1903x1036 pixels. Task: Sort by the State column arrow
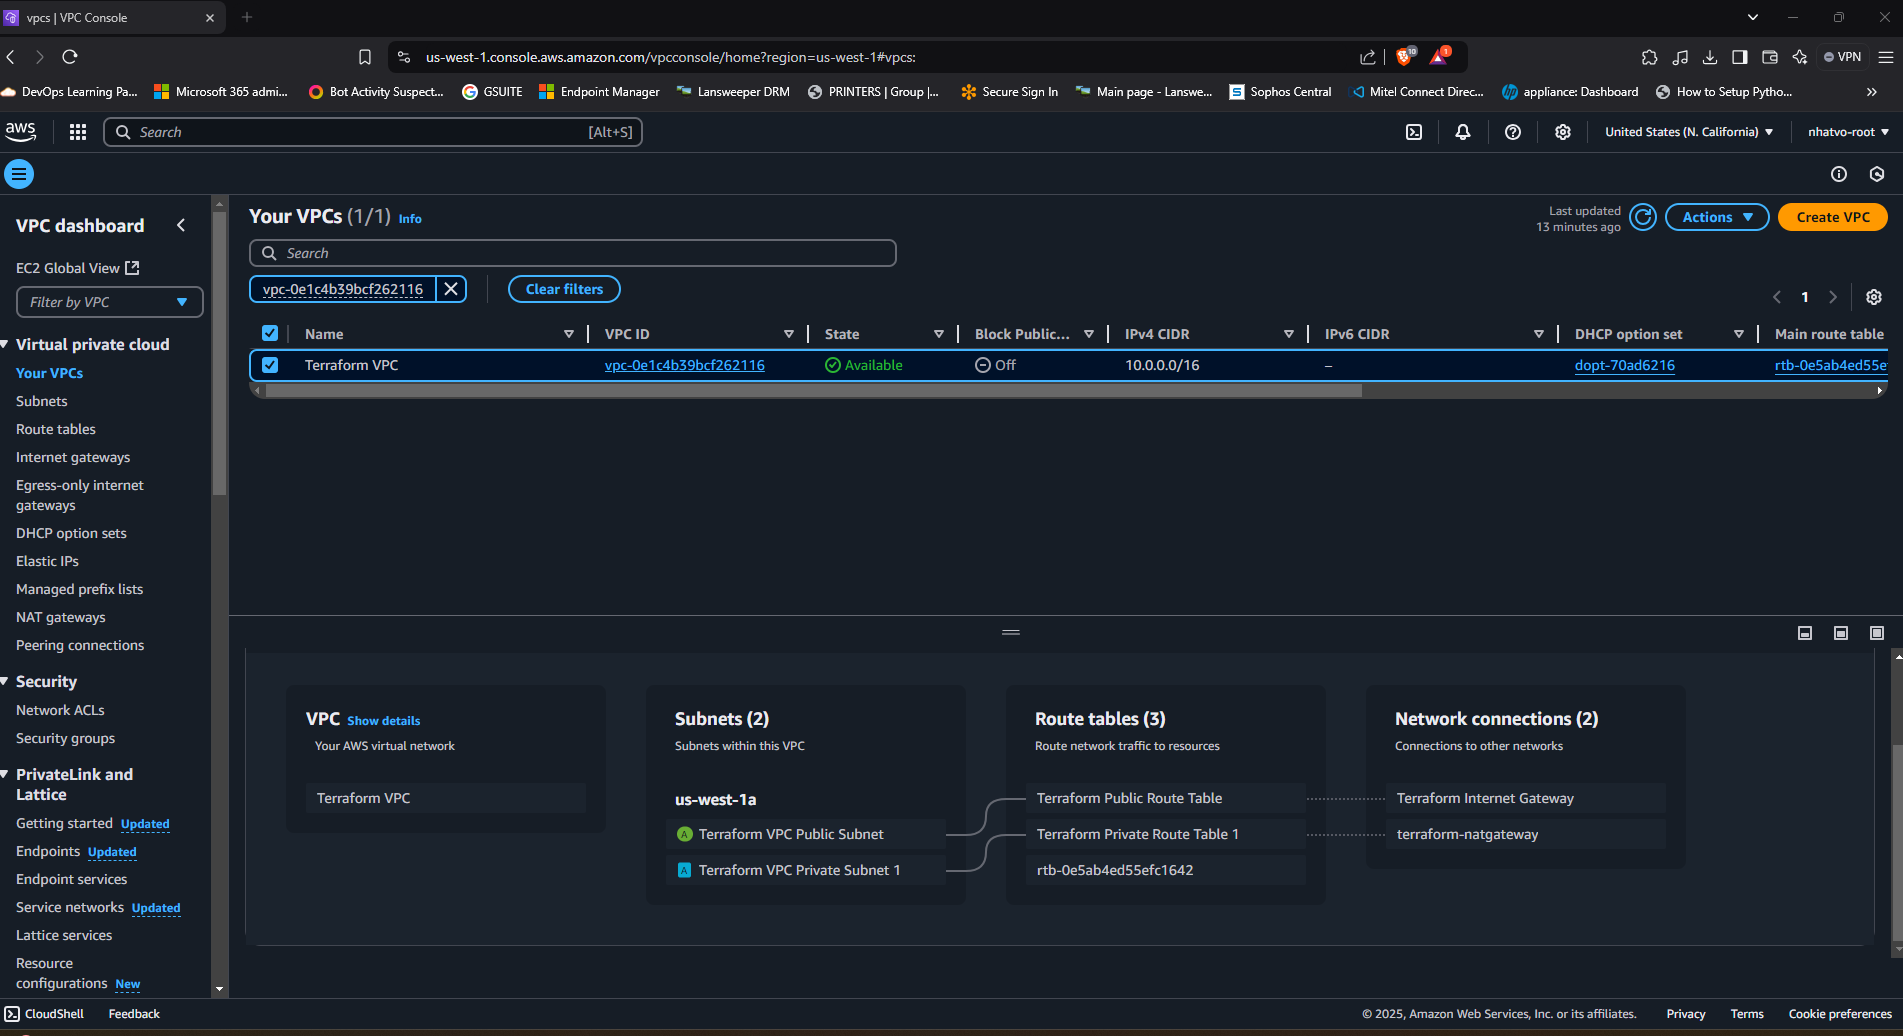pos(939,334)
